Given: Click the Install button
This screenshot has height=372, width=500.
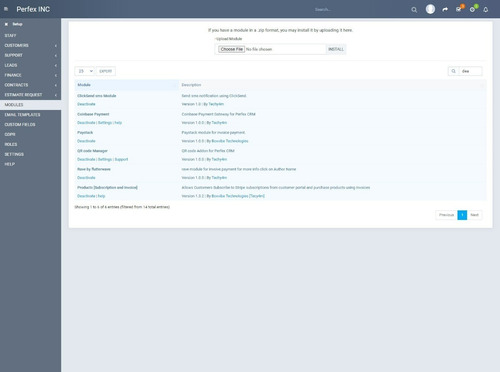Looking at the screenshot, I should click(336, 49).
